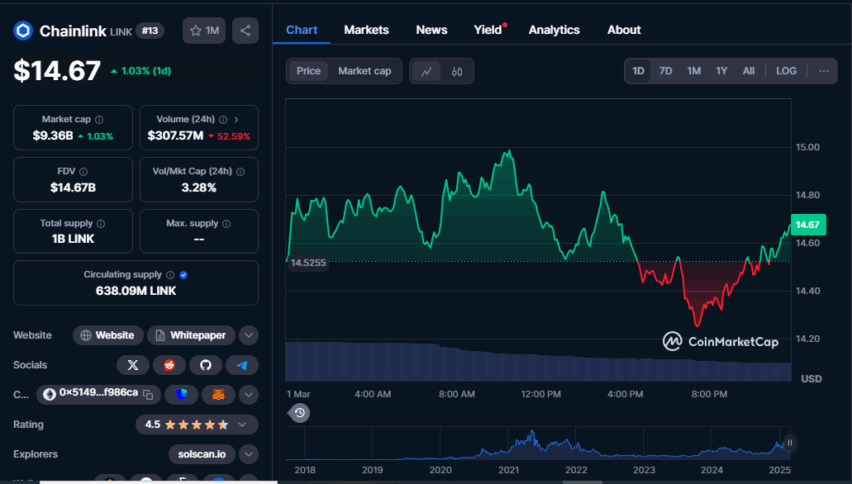
Task: Open the Chart tab
Action: pos(302,30)
